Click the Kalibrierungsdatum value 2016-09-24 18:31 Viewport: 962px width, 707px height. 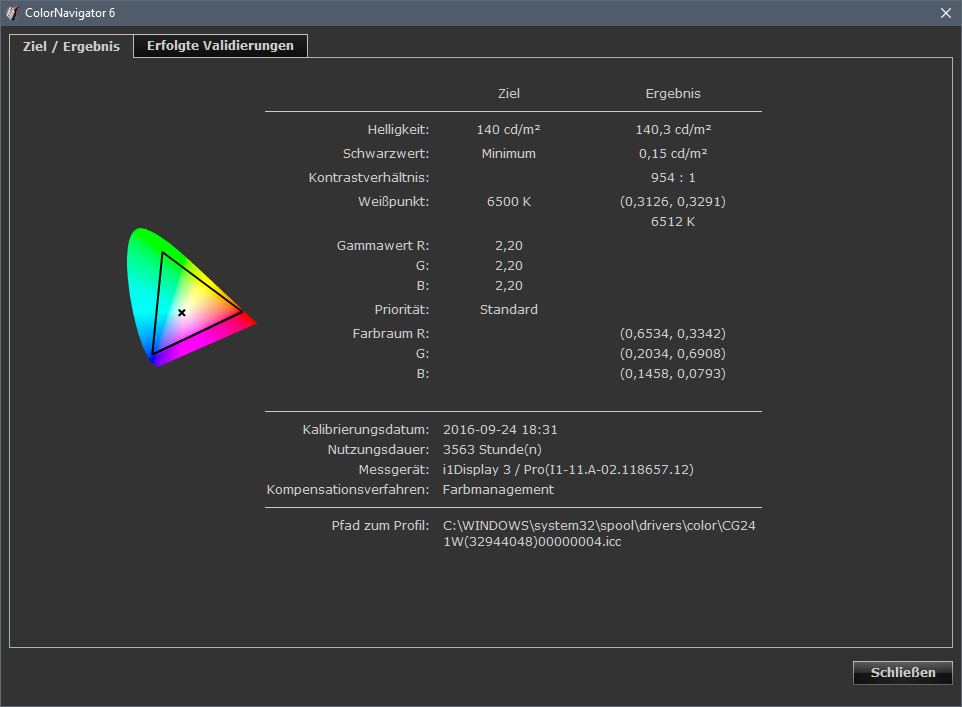click(500, 429)
